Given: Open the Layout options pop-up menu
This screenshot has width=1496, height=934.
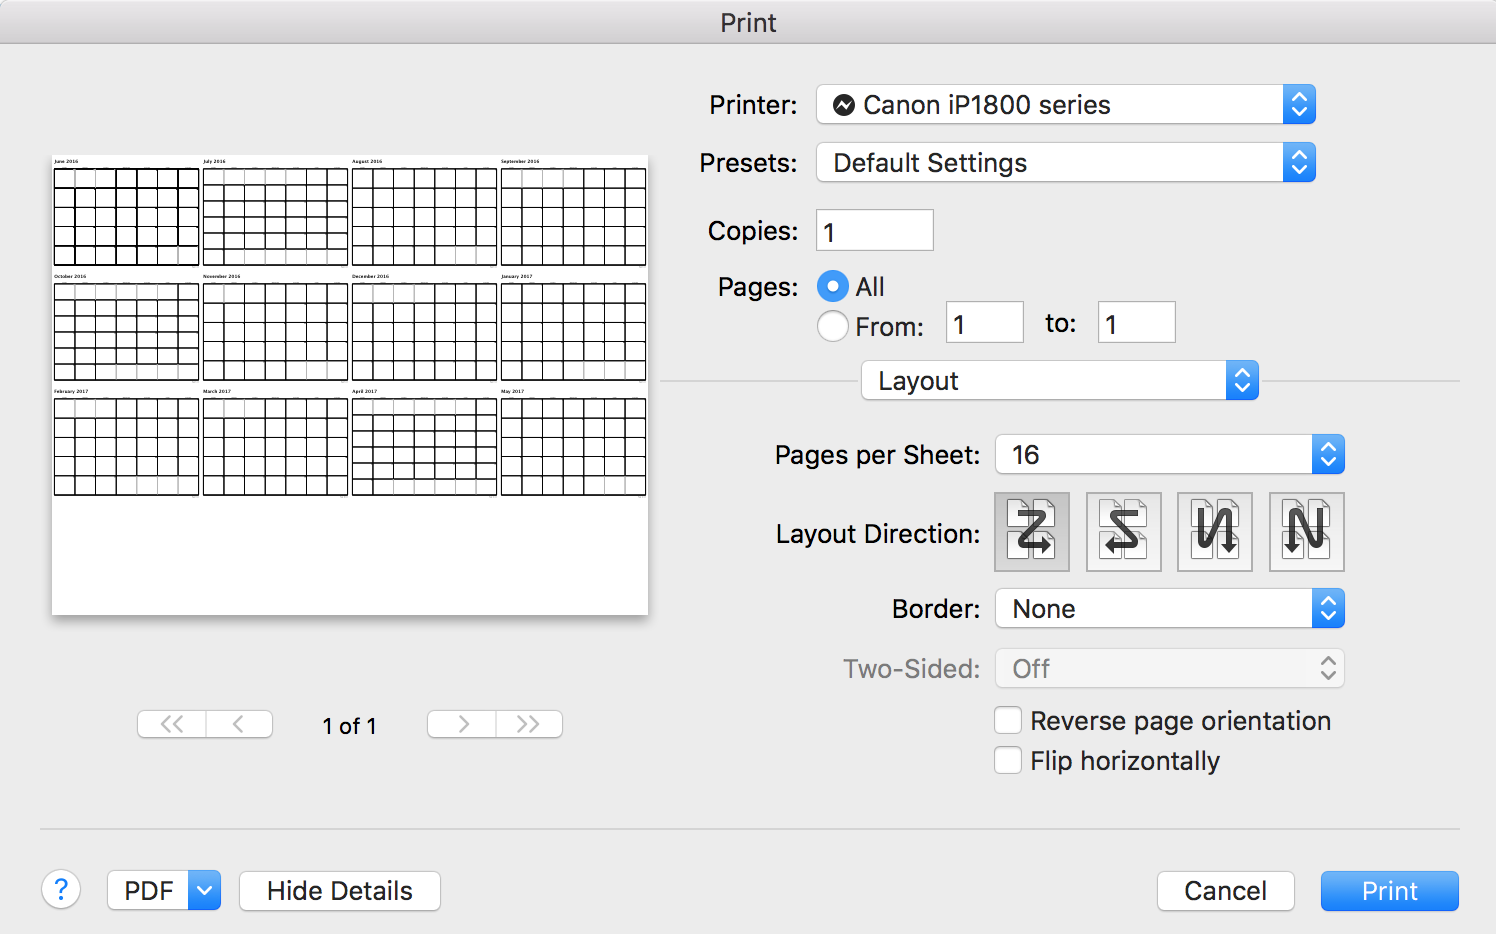Looking at the screenshot, I should [1059, 381].
